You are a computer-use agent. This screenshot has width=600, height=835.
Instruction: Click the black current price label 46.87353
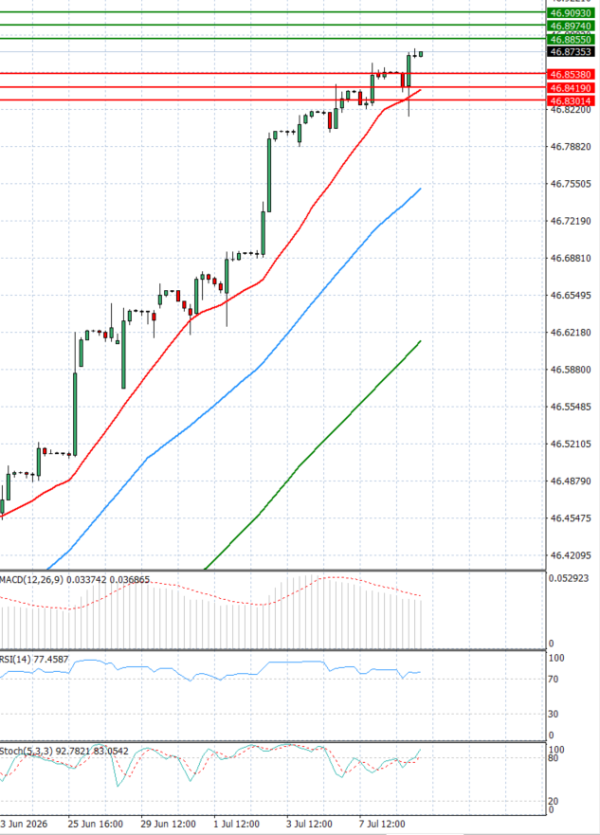click(x=571, y=52)
